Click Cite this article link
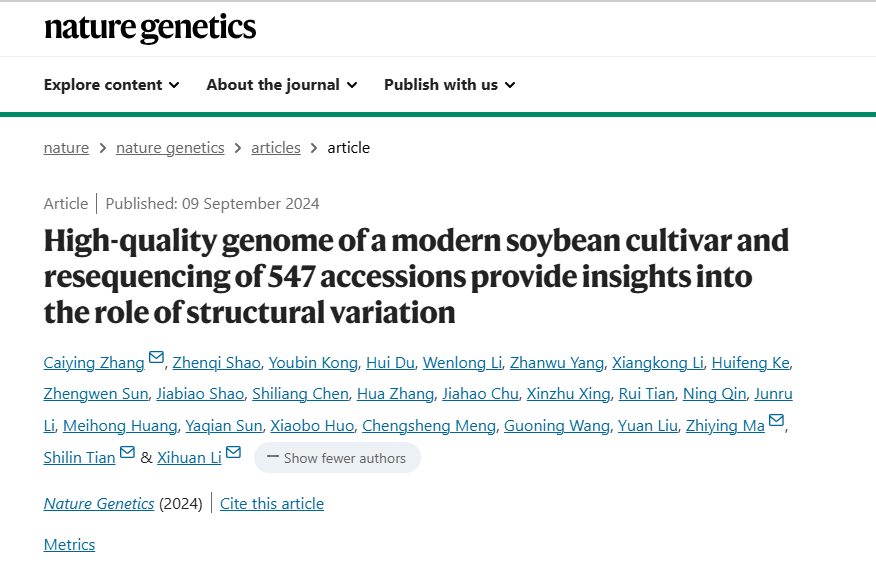876x587 pixels. point(272,504)
